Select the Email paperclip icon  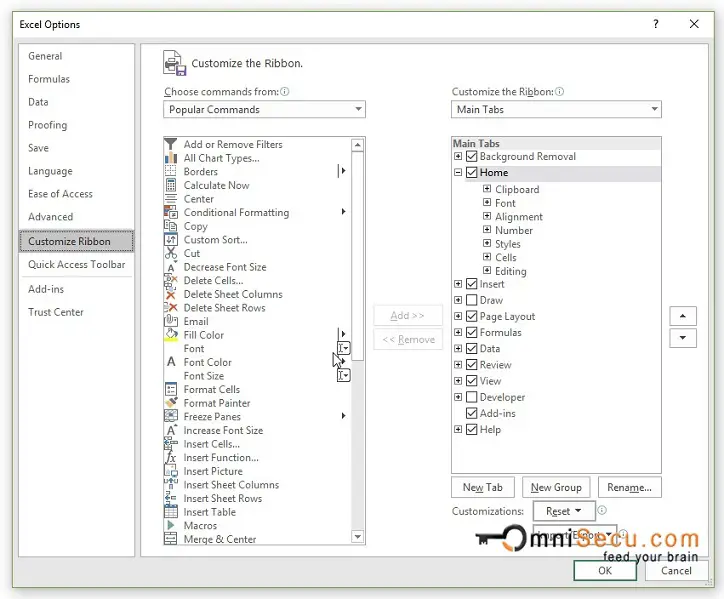[171, 321]
